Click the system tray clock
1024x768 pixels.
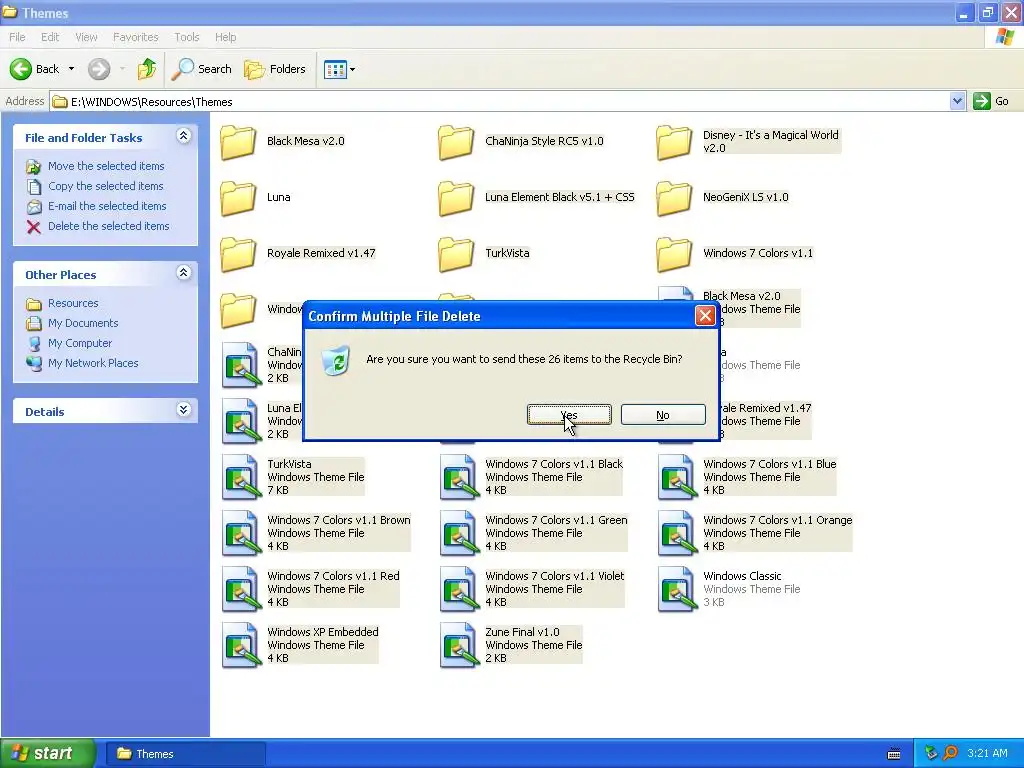click(x=987, y=754)
